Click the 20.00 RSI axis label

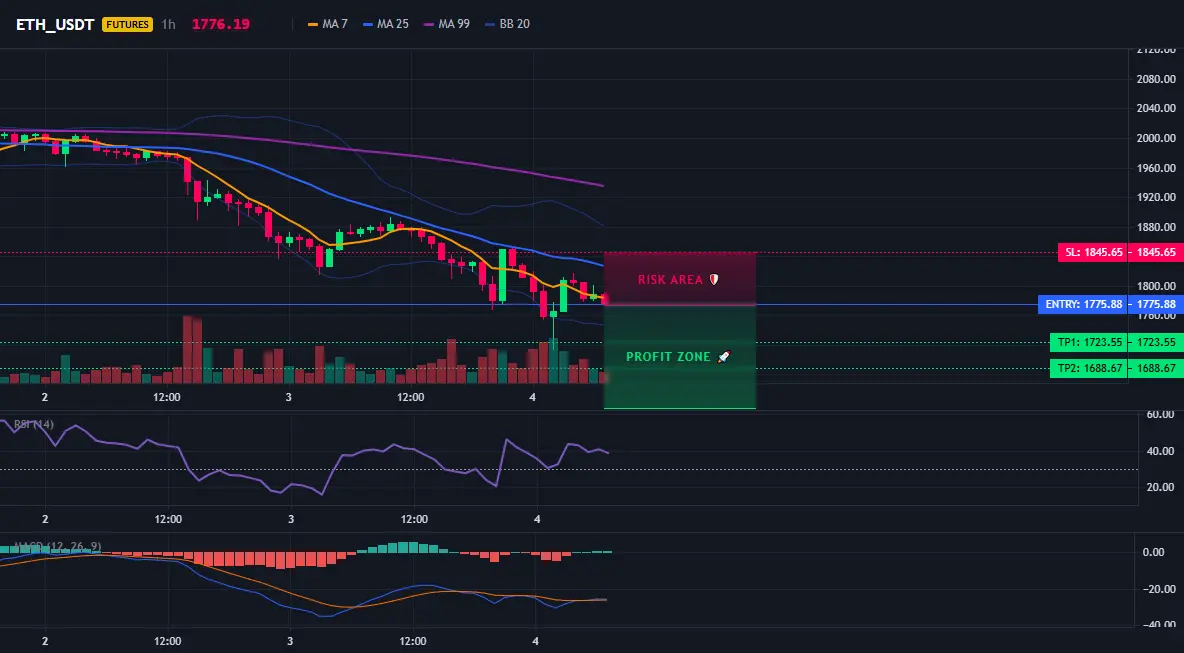coord(1160,487)
